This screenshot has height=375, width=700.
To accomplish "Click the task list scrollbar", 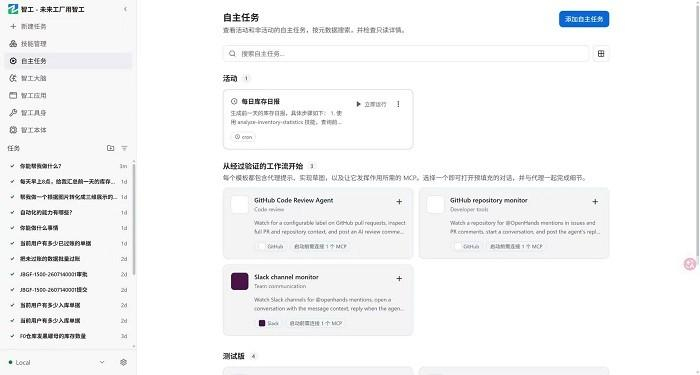I will pos(133,219).
